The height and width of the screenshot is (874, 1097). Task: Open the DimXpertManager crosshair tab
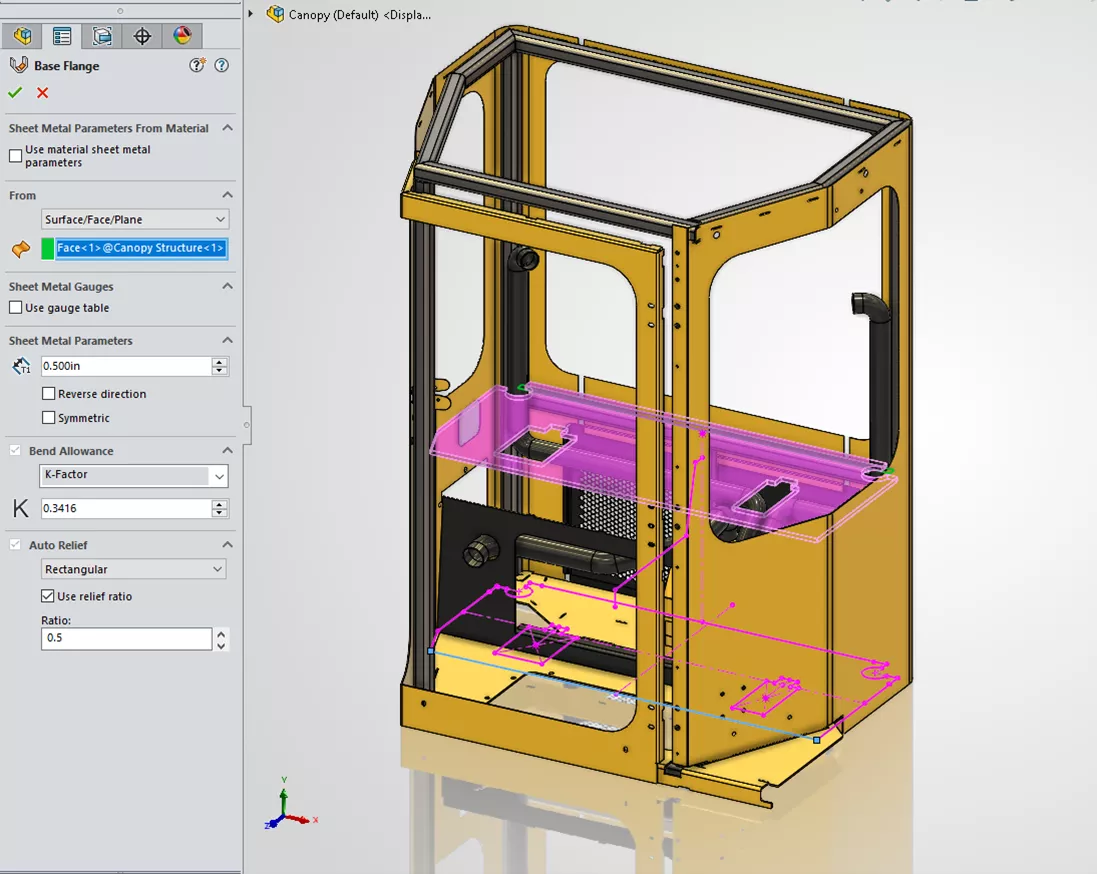[x=142, y=37]
